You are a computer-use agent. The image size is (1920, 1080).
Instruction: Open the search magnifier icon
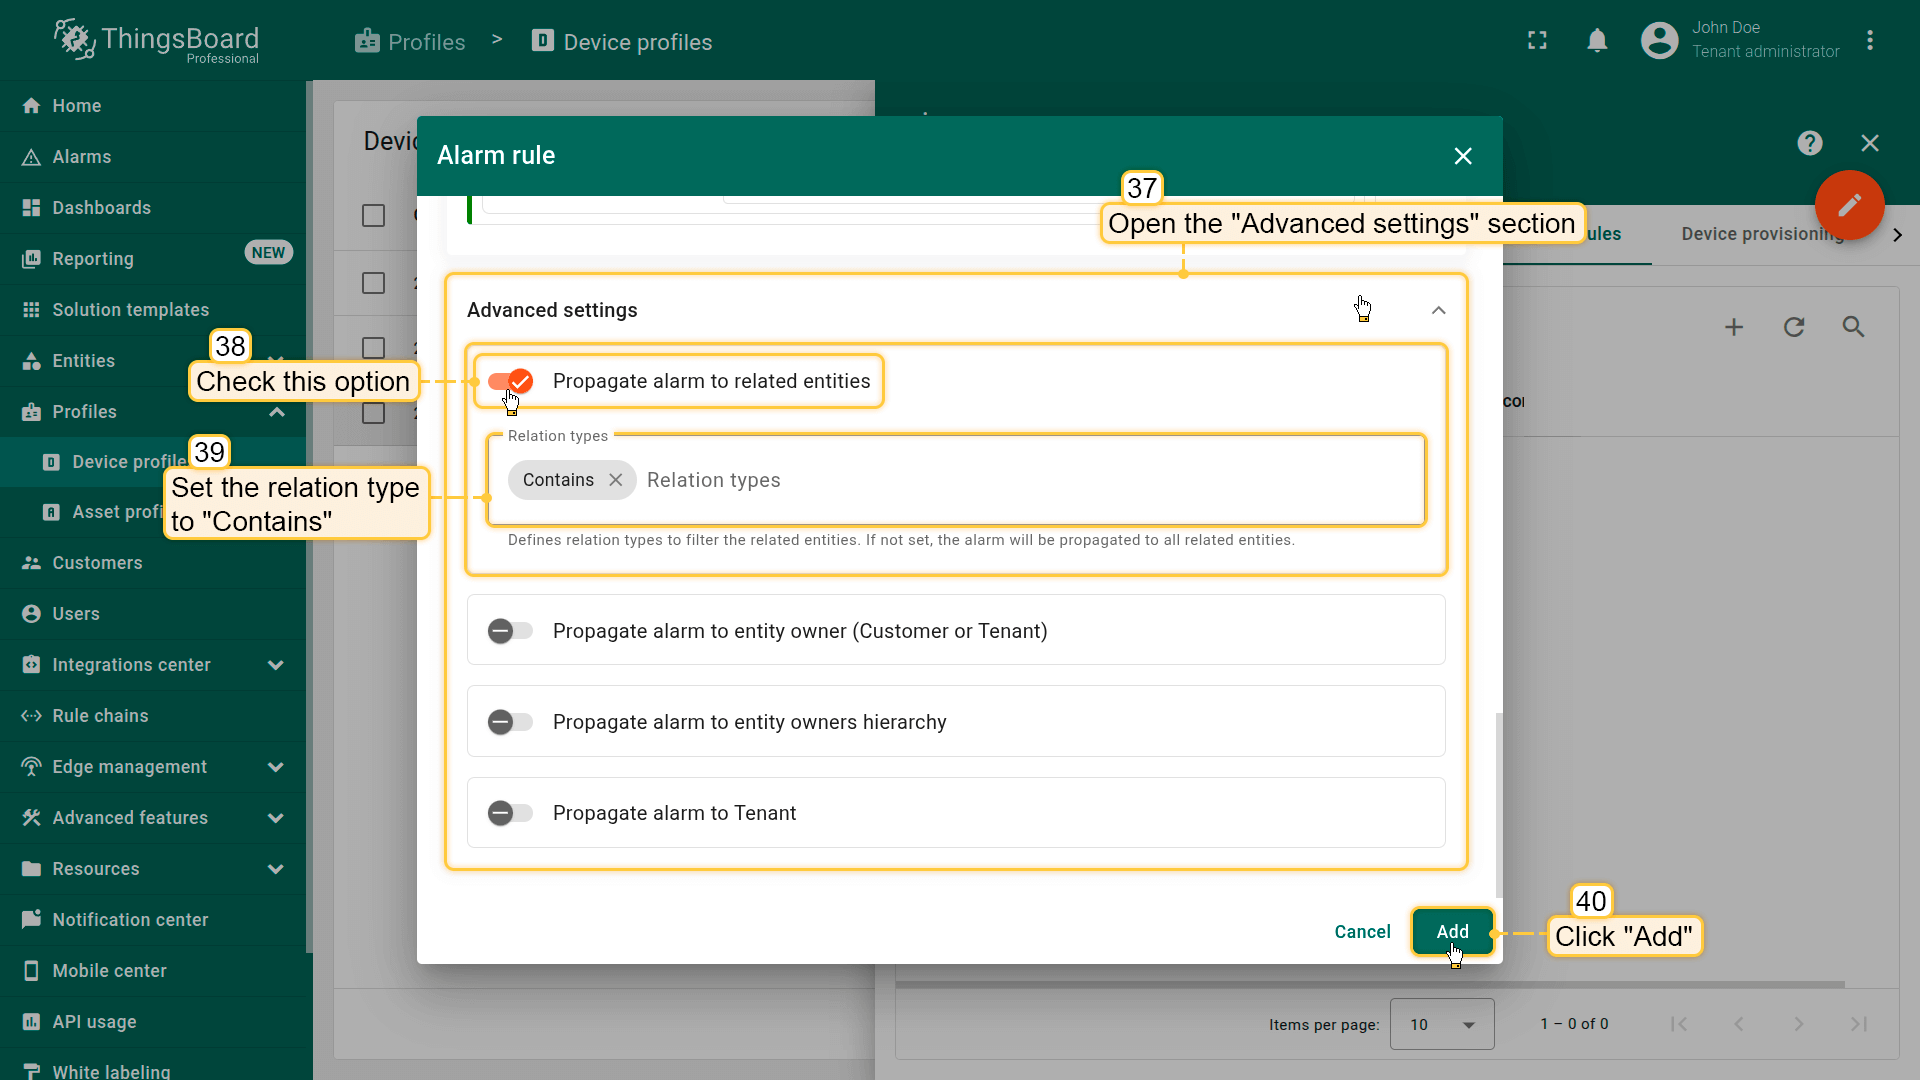point(1853,327)
